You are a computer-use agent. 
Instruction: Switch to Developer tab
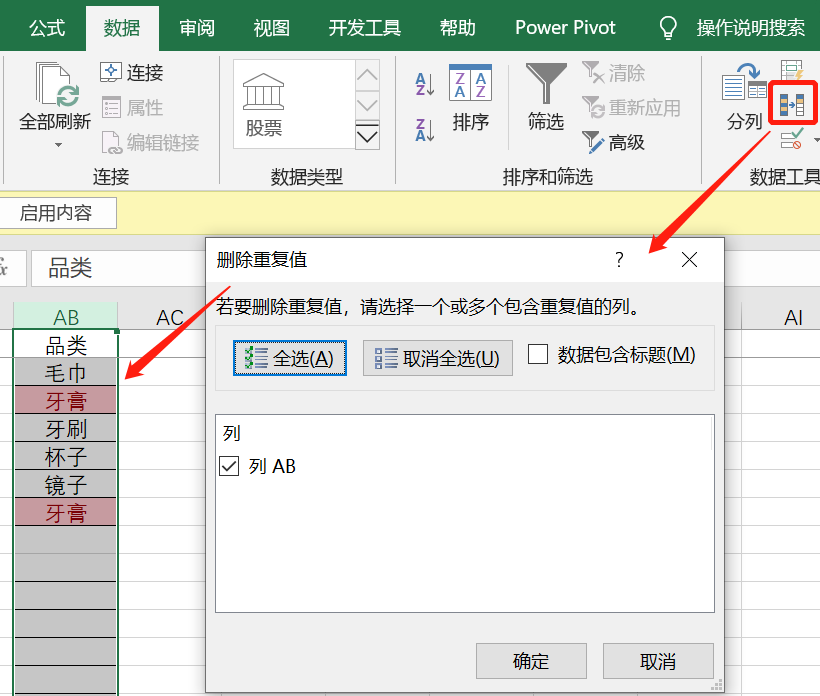click(365, 28)
